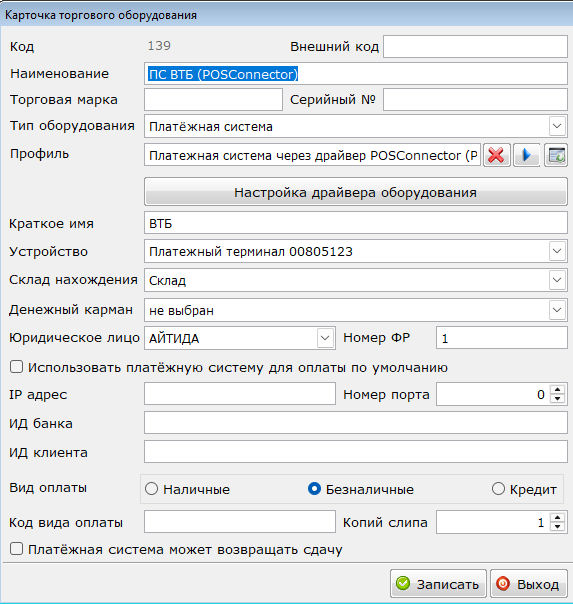The width and height of the screenshot is (573, 604).
Task: Open Устройство dropdown list
Action: 557,251
